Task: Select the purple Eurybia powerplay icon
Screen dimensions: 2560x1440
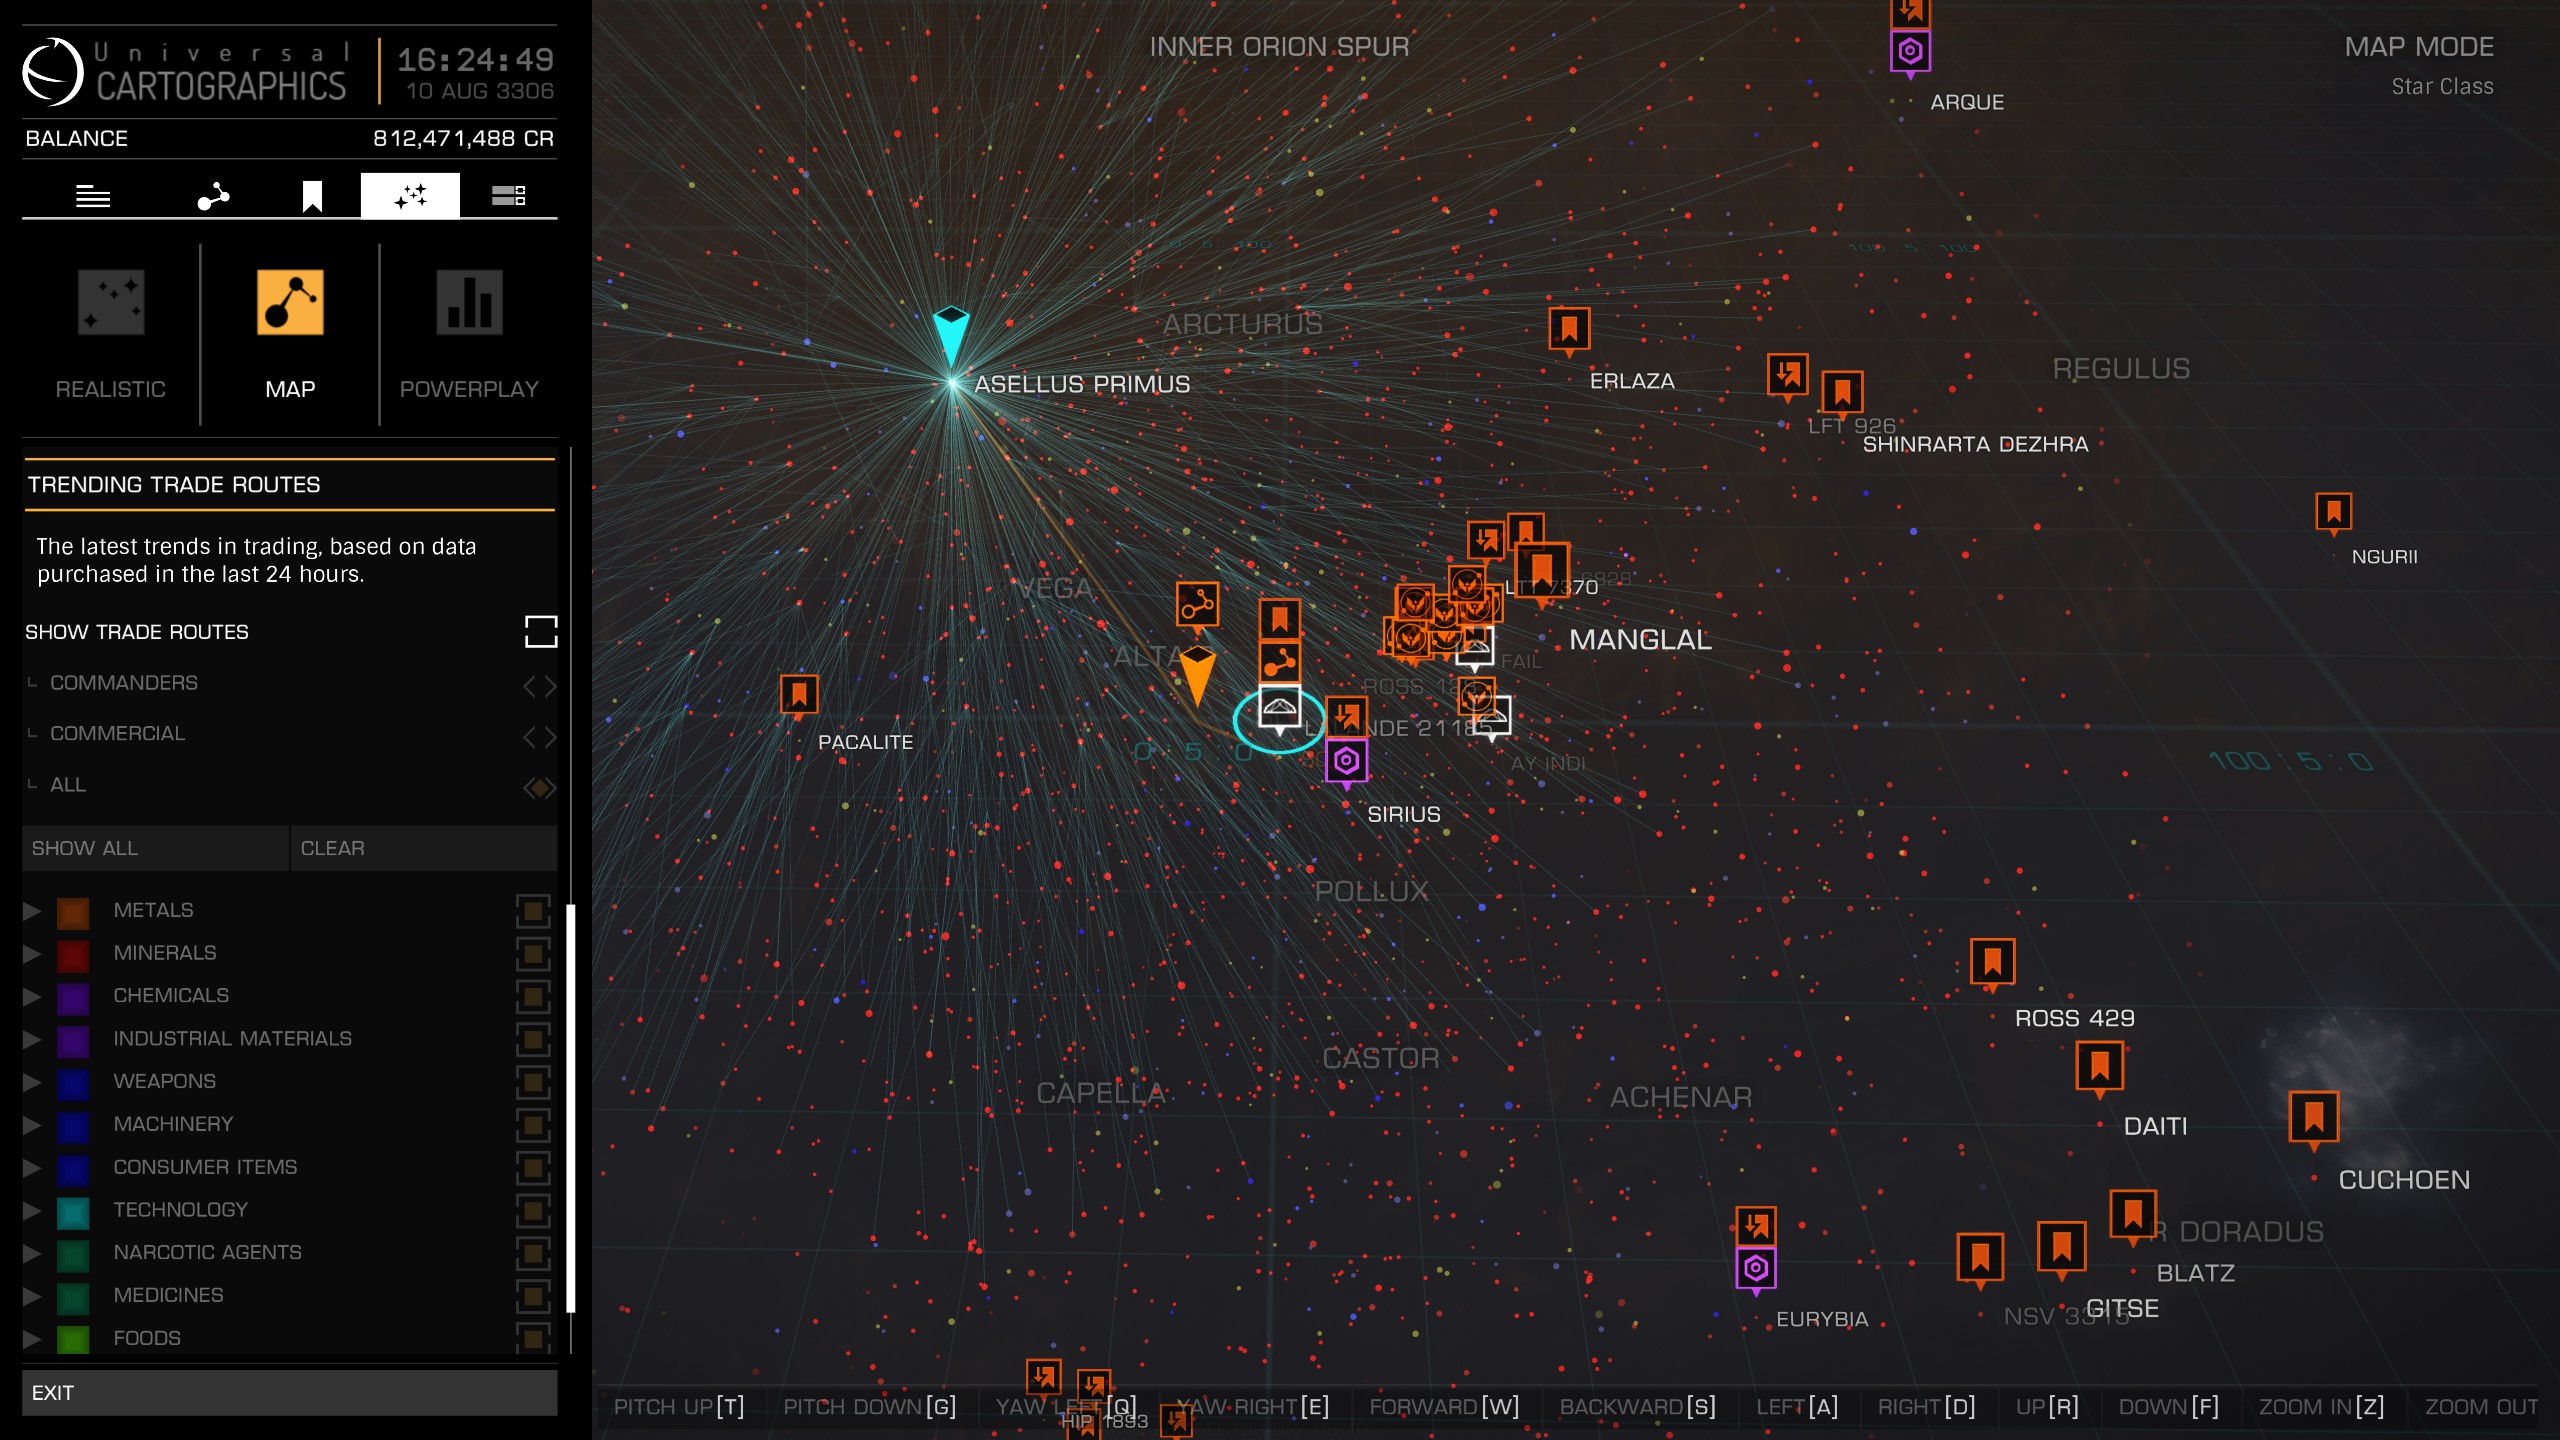Action: [1756, 1271]
